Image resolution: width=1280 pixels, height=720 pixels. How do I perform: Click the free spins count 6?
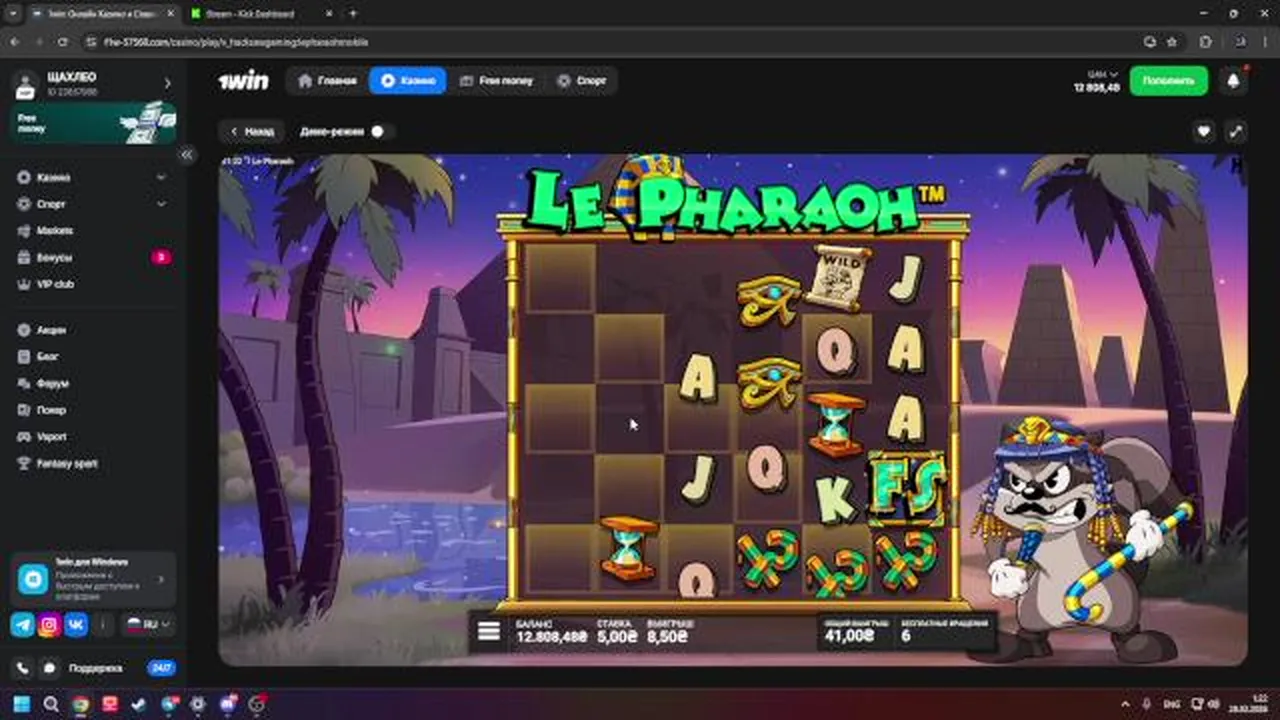click(x=906, y=635)
